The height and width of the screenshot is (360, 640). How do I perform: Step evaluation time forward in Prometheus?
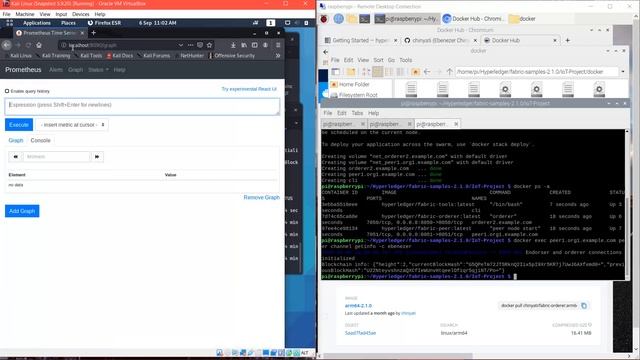[x=97, y=157]
